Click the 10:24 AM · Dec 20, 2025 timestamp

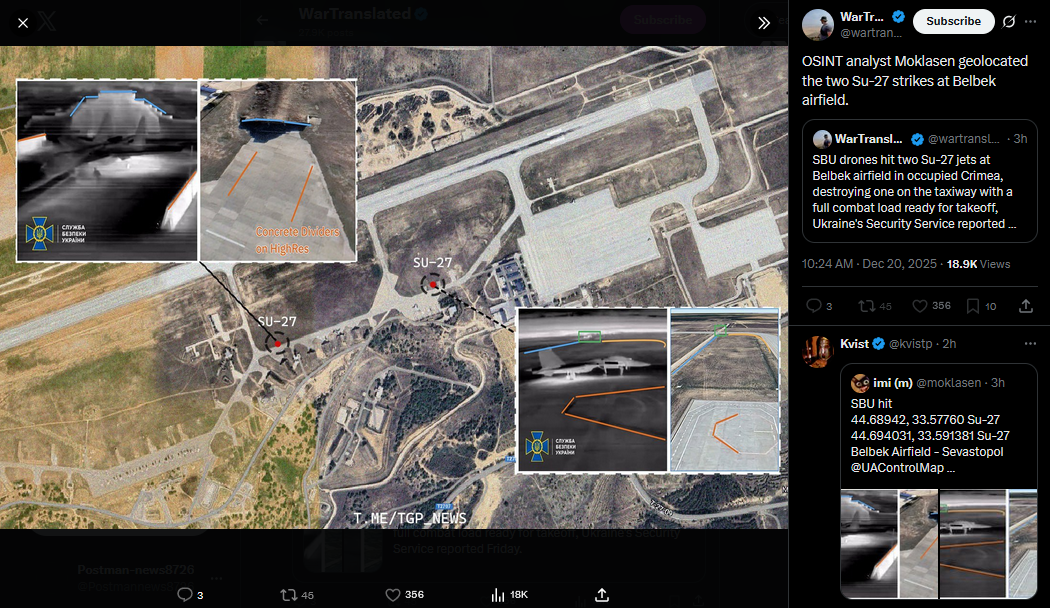pyautogui.click(x=869, y=264)
